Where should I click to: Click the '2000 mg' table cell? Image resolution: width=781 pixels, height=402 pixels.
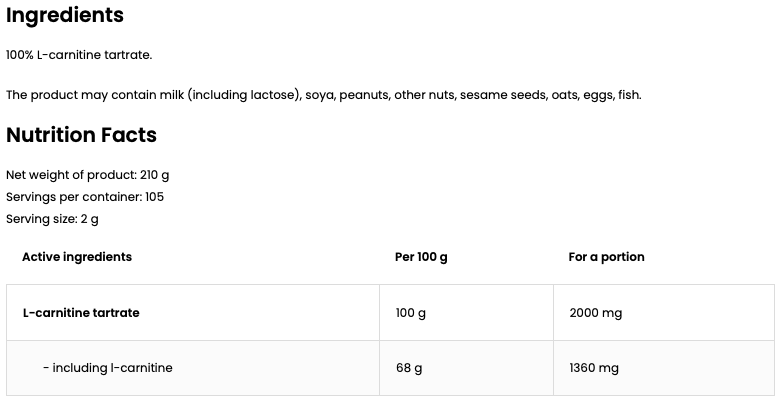pyautogui.click(x=595, y=313)
